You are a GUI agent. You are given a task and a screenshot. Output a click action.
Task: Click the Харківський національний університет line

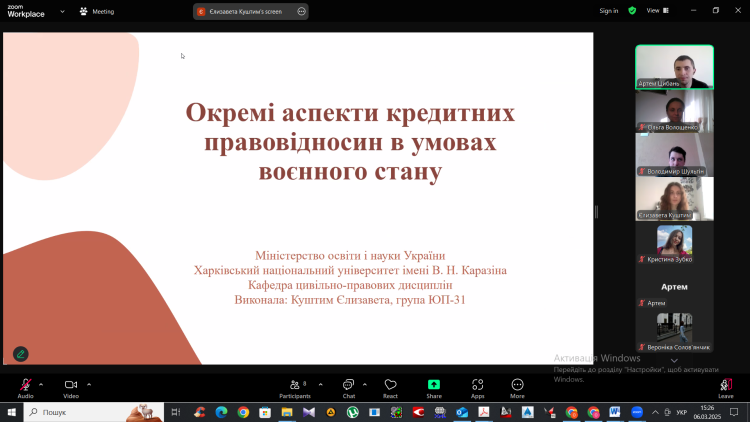point(350,270)
